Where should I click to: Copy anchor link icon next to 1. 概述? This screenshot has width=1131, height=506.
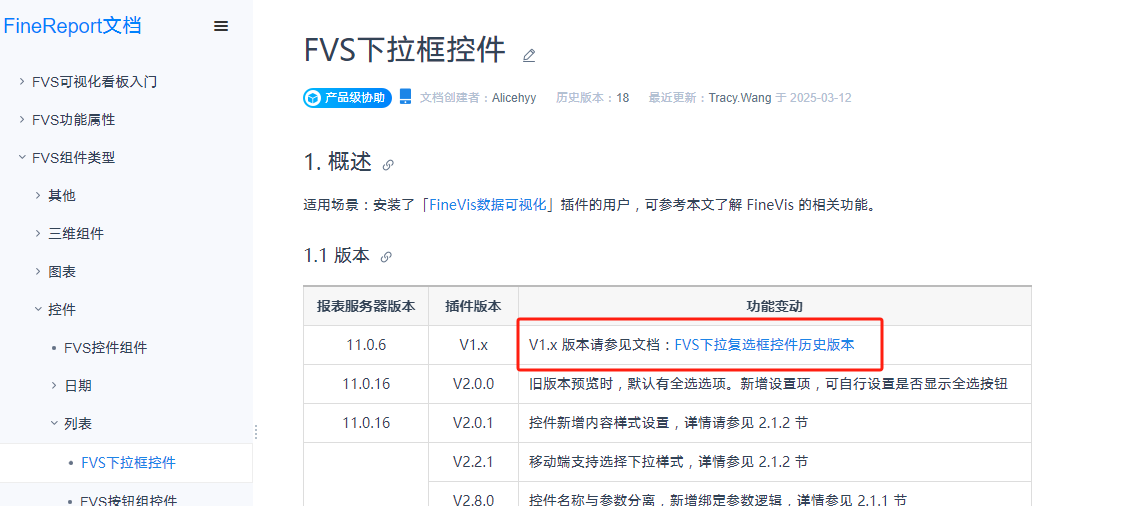click(x=388, y=164)
